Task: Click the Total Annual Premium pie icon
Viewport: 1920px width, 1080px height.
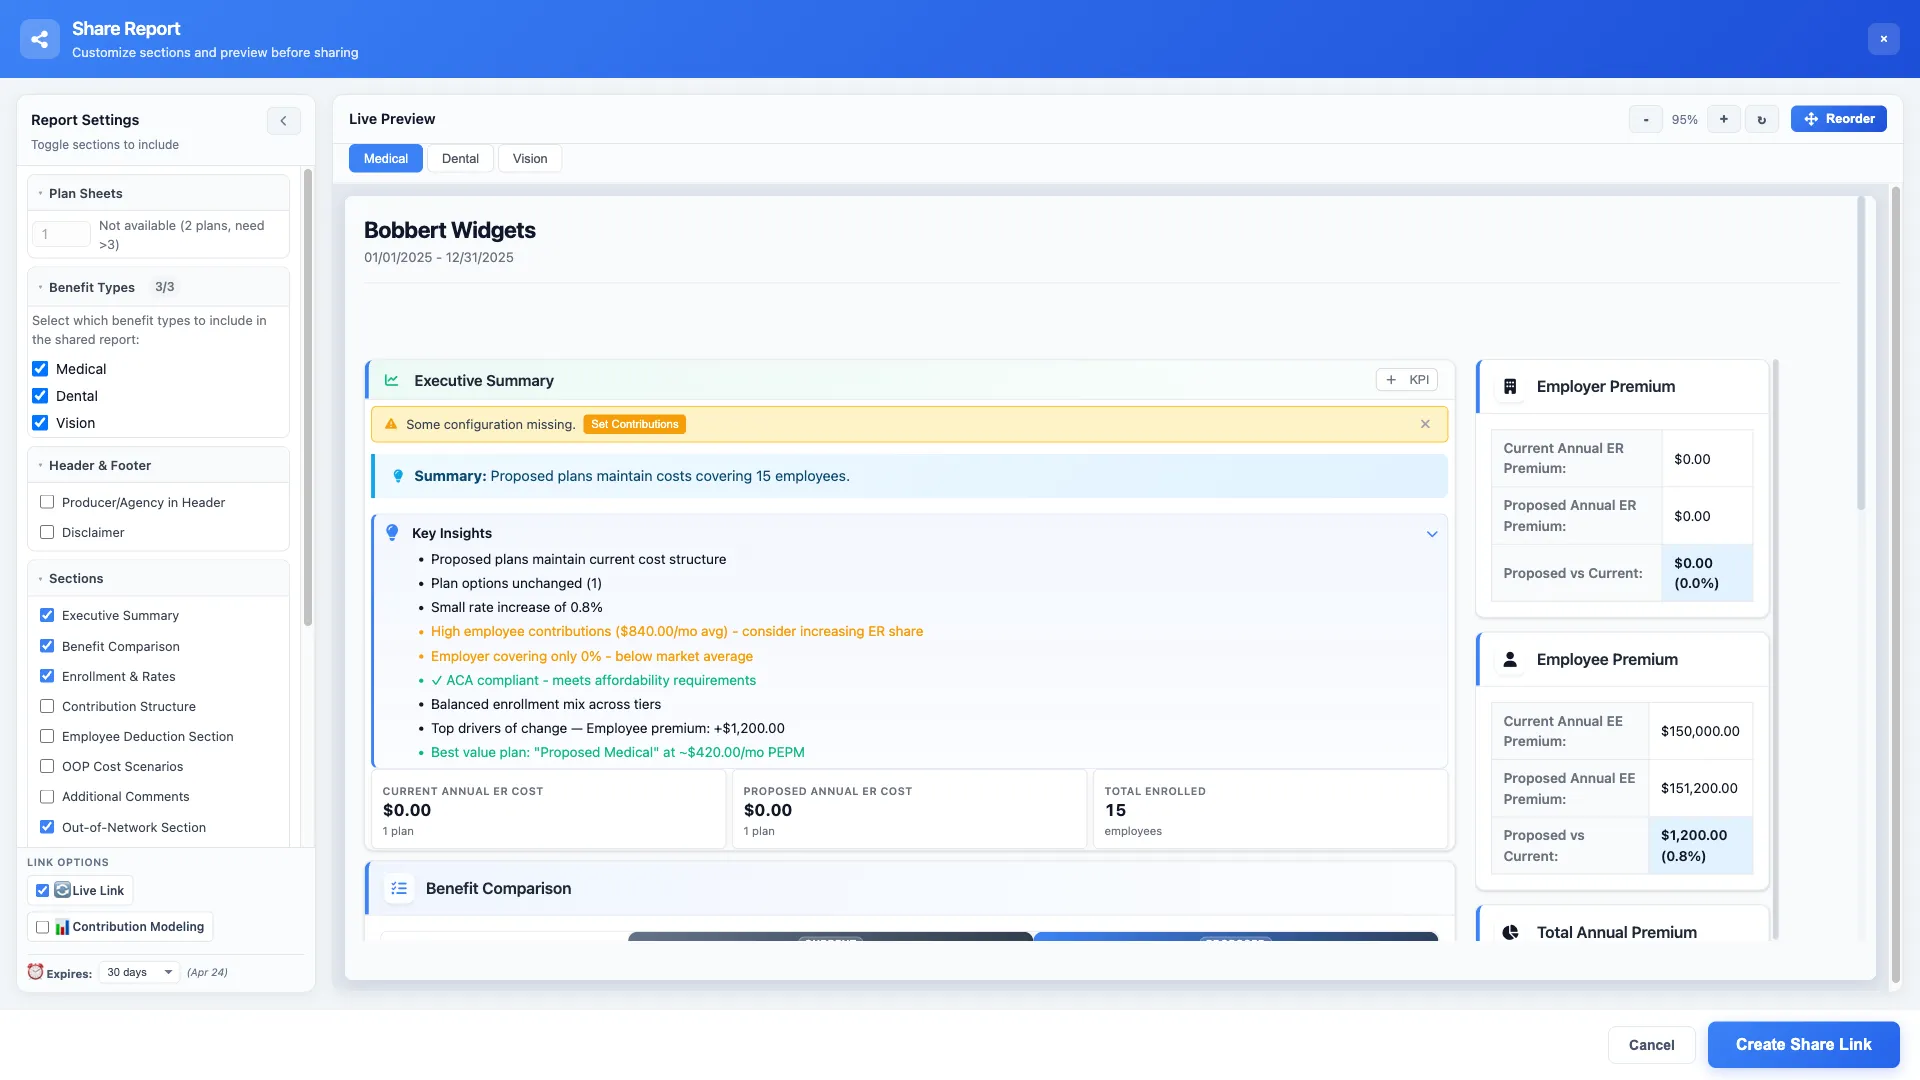Action: (1510, 931)
